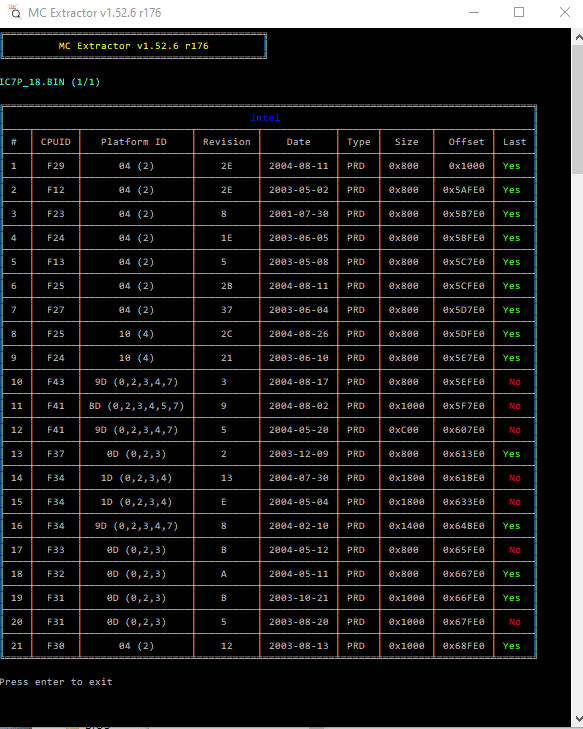Click the IC7P_18.BIN (1/1) filename text

tap(50, 82)
